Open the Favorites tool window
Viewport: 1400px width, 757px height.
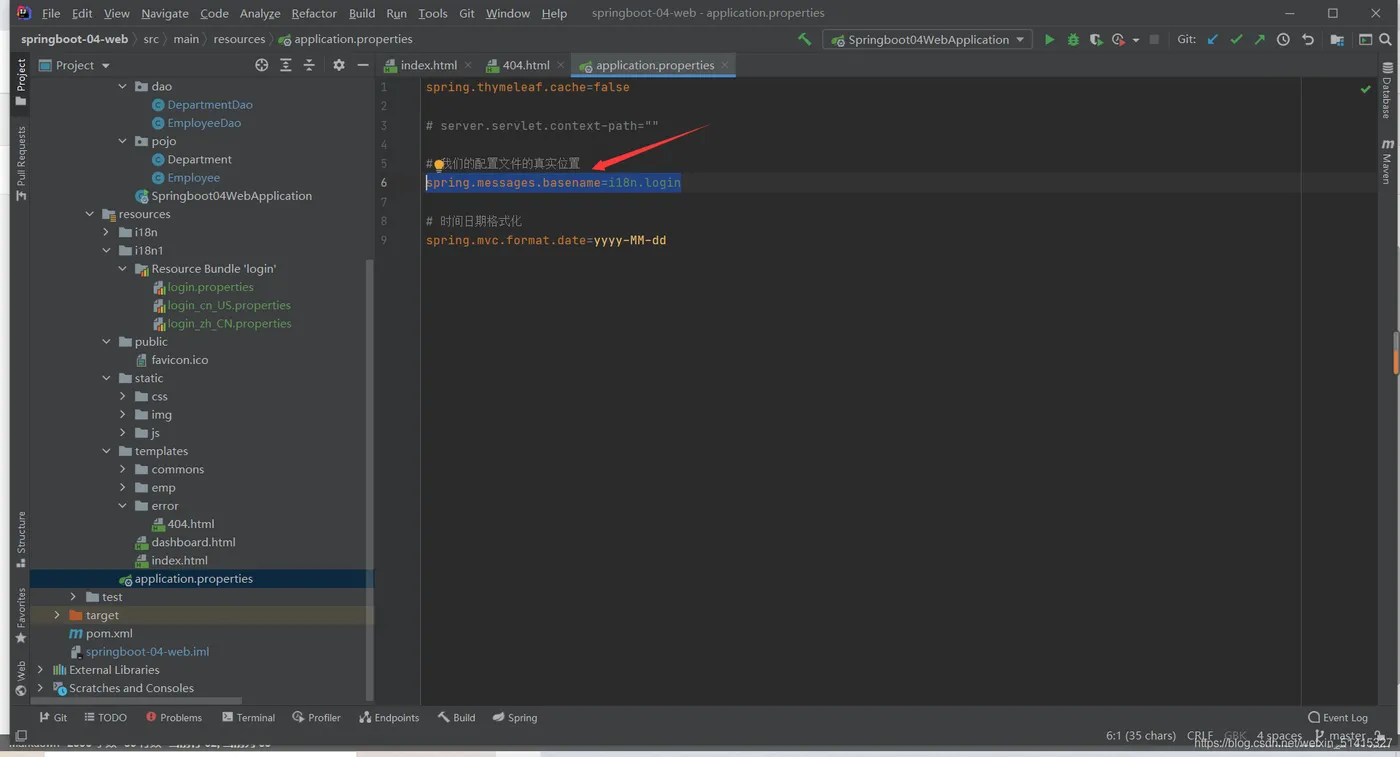coord(21,615)
